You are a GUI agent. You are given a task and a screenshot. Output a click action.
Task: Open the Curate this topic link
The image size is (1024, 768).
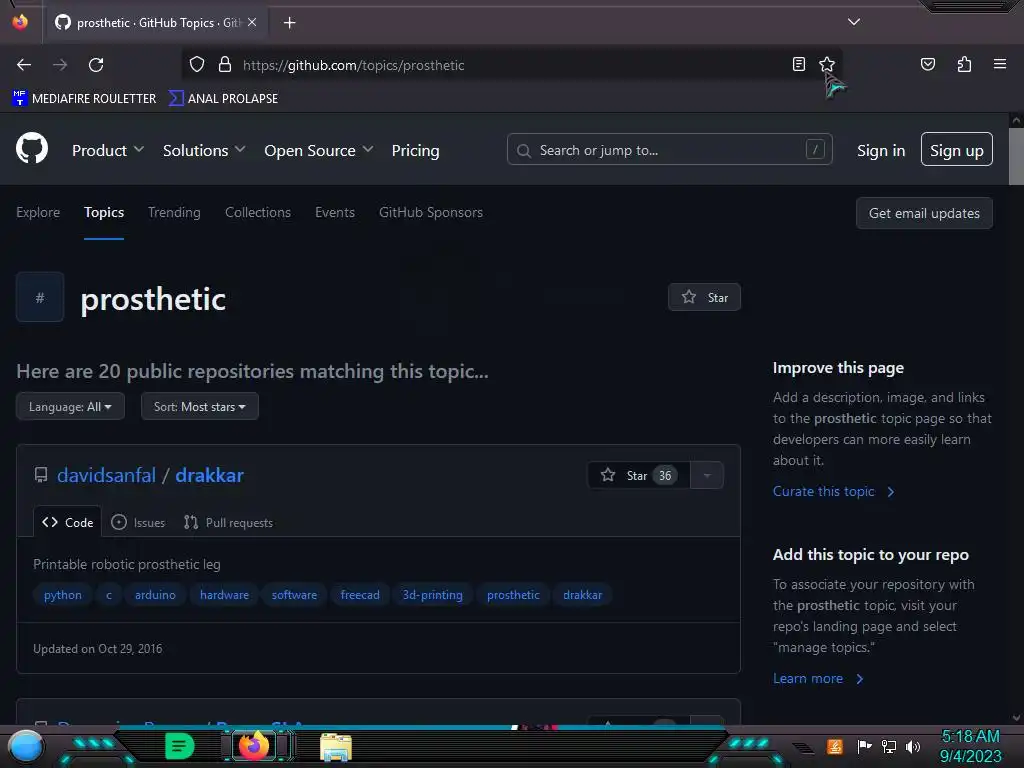pyautogui.click(x=834, y=491)
